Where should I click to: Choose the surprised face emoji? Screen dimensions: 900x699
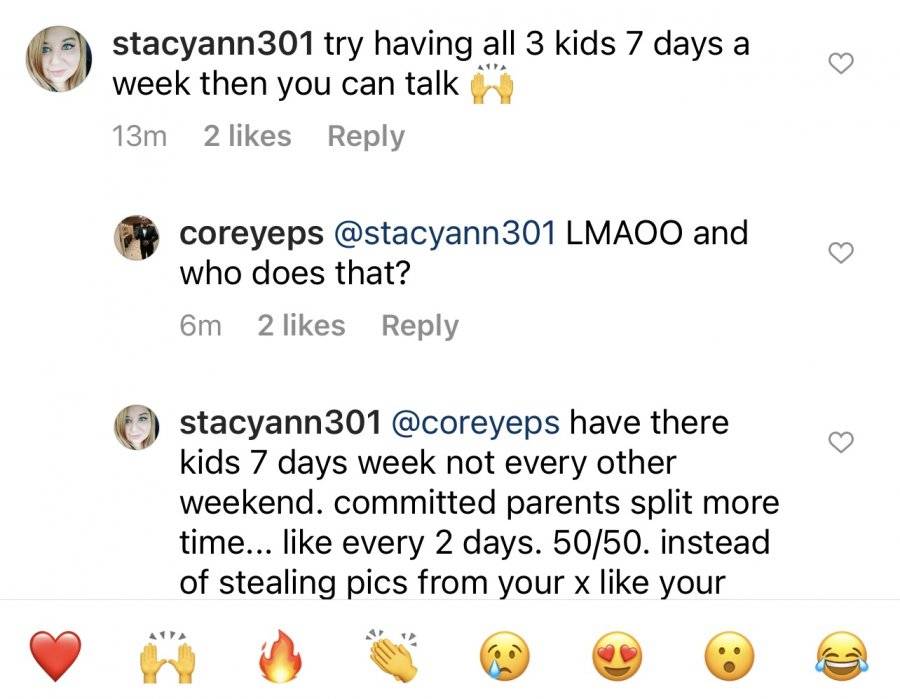pos(730,656)
